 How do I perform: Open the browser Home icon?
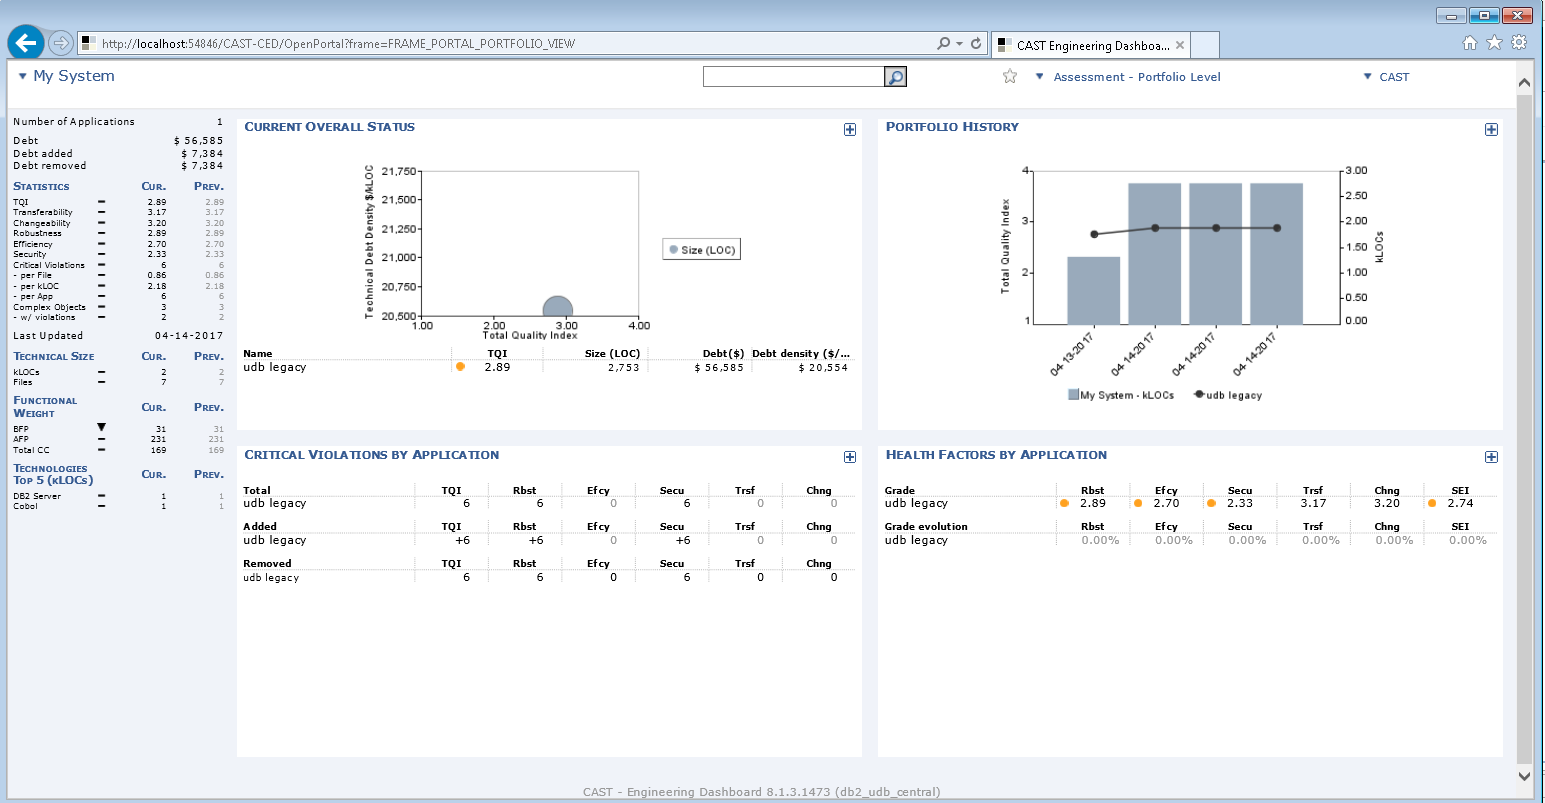[x=1469, y=42]
